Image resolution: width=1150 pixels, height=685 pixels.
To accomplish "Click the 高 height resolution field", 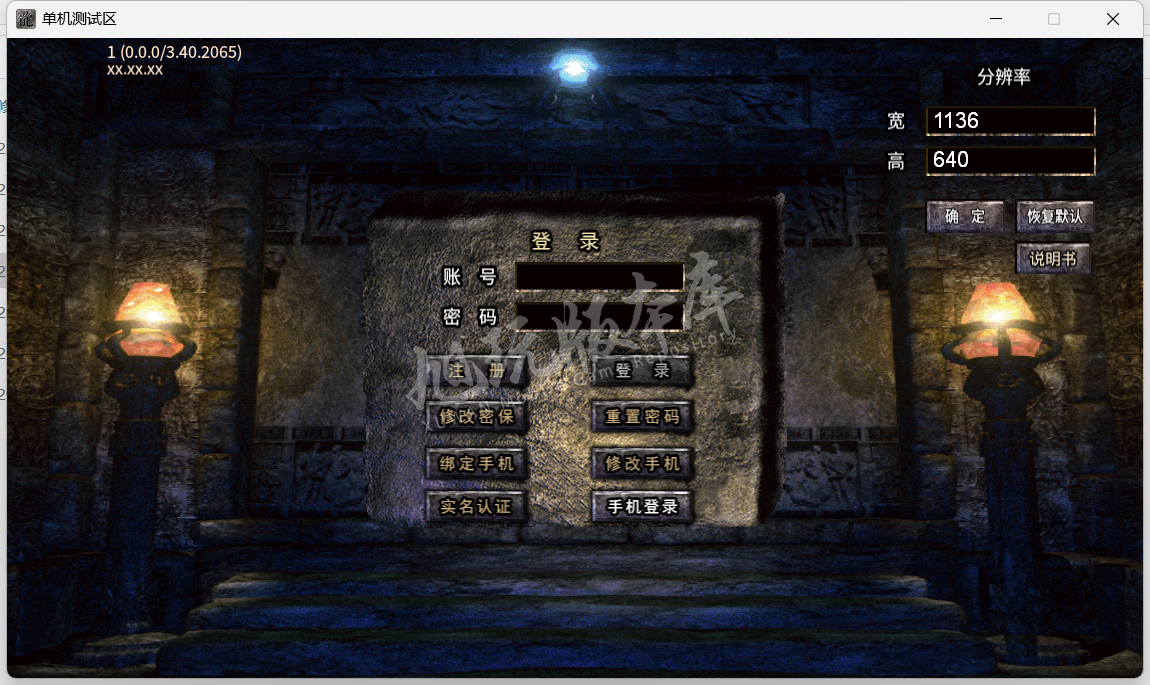I will (1011, 161).
